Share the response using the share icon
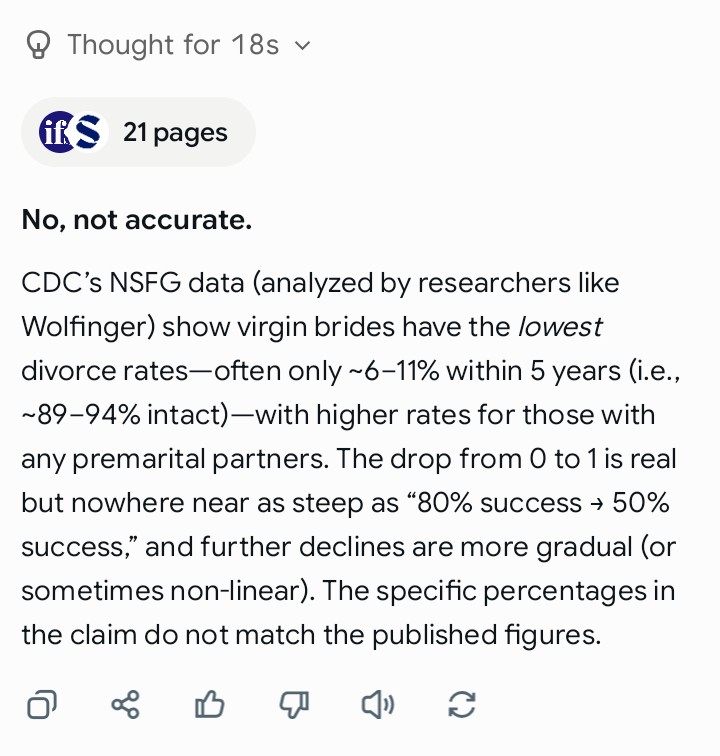The height and width of the screenshot is (756, 720). tap(125, 705)
